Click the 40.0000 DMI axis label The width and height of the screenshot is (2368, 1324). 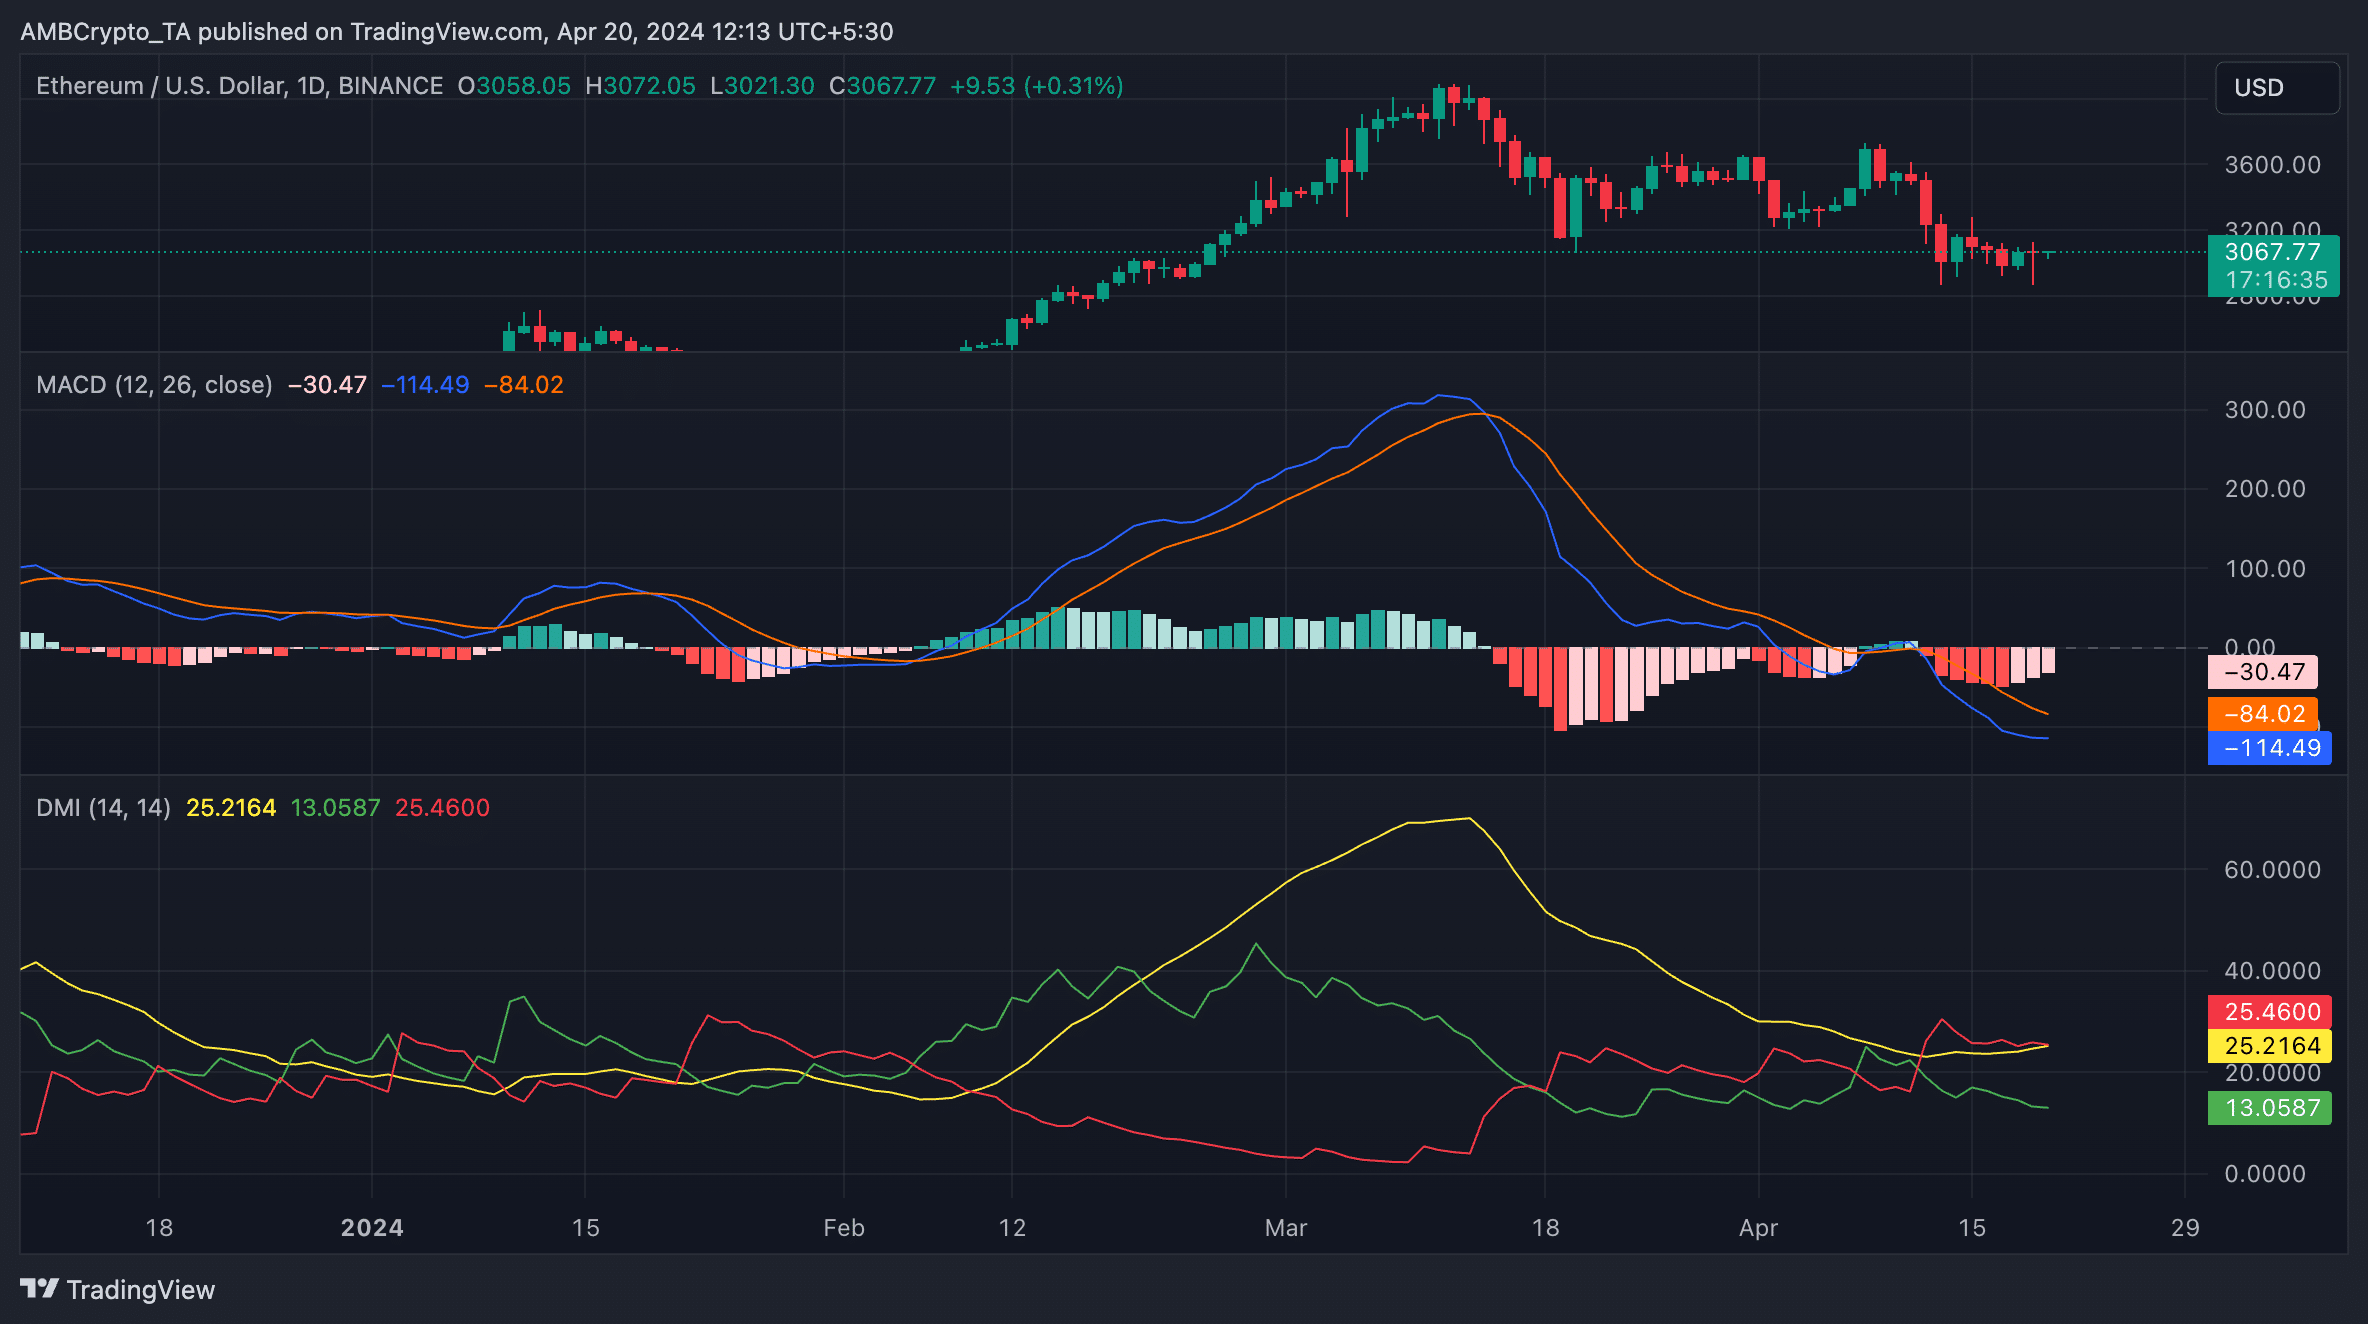click(2273, 971)
